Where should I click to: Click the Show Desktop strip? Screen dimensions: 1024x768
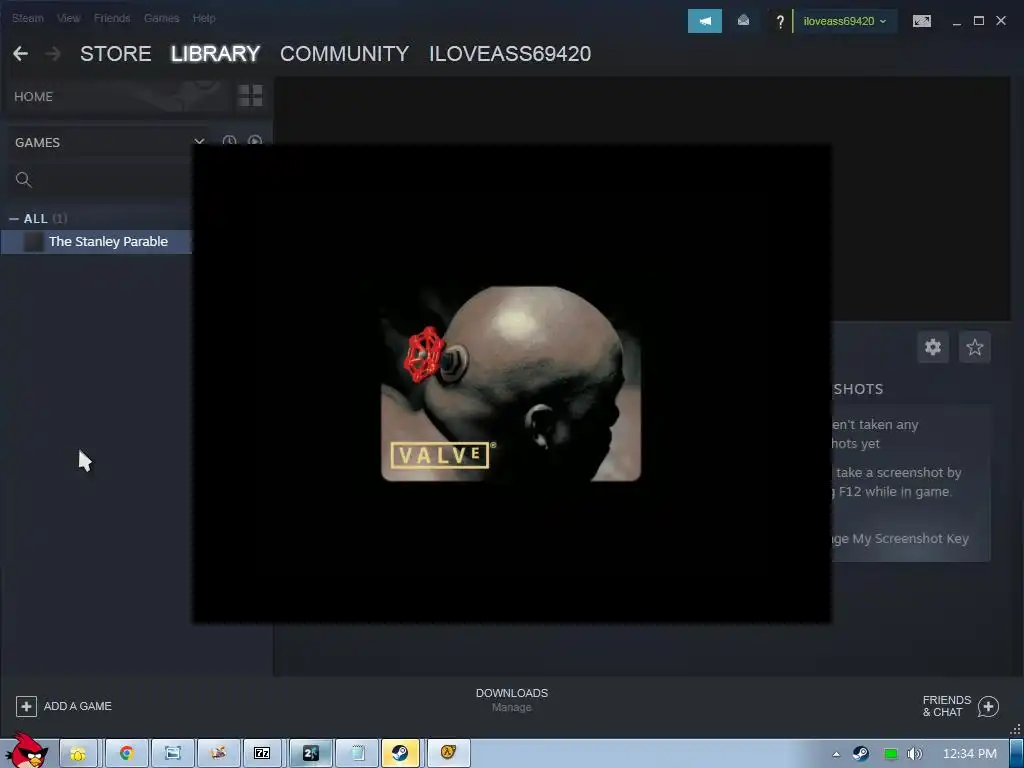pos(1016,754)
